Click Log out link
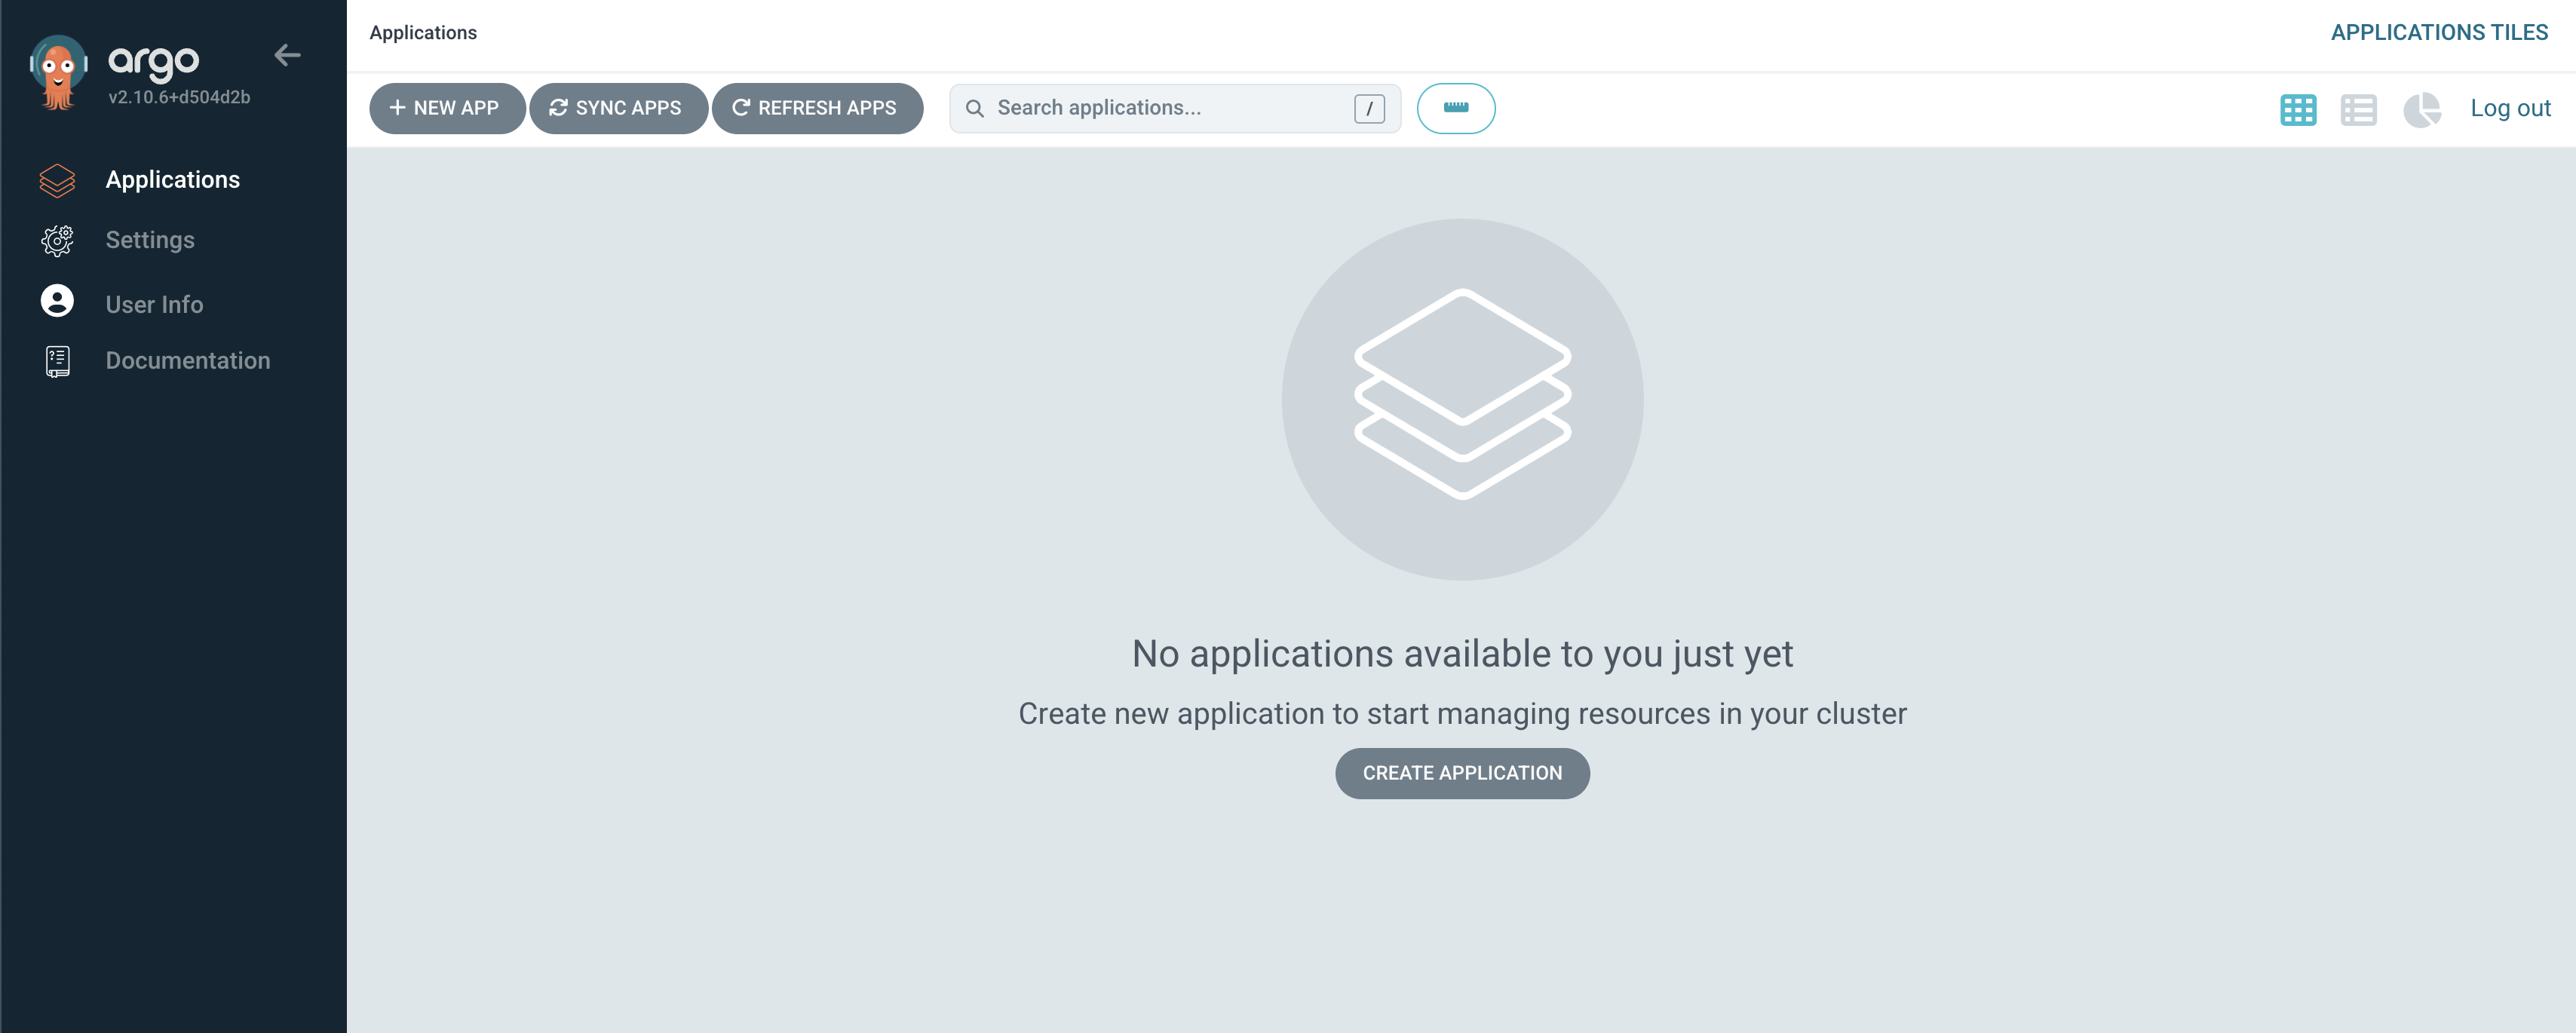 tap(2509, 108)
